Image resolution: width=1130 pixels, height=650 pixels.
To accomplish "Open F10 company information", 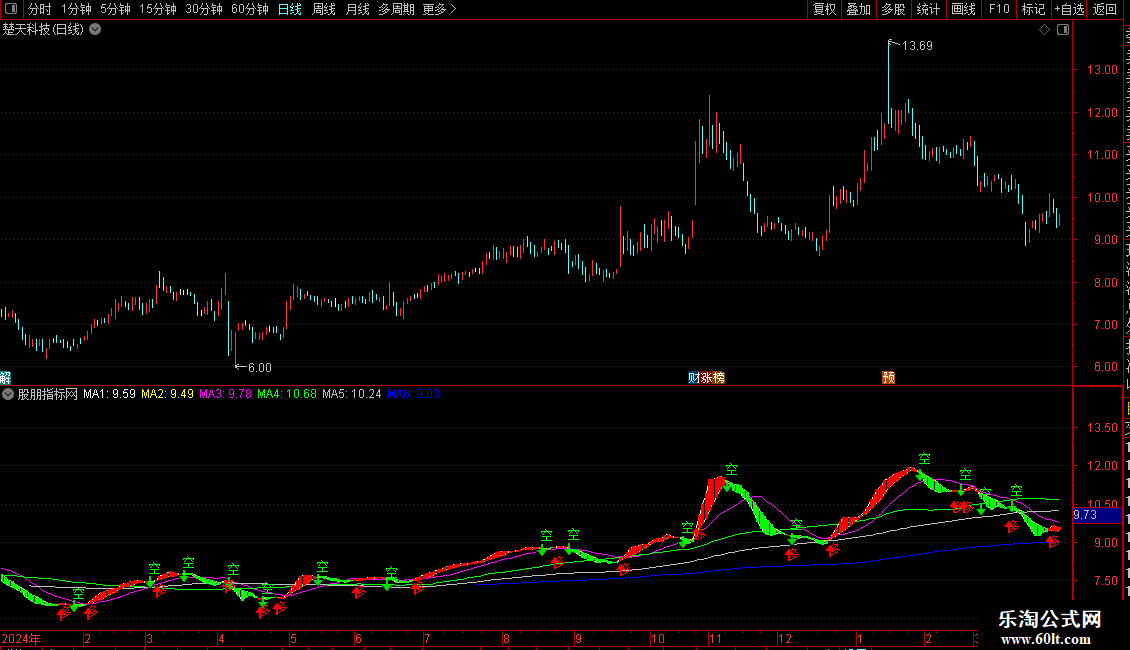I will pyautogui.click(x=999, y=9).
